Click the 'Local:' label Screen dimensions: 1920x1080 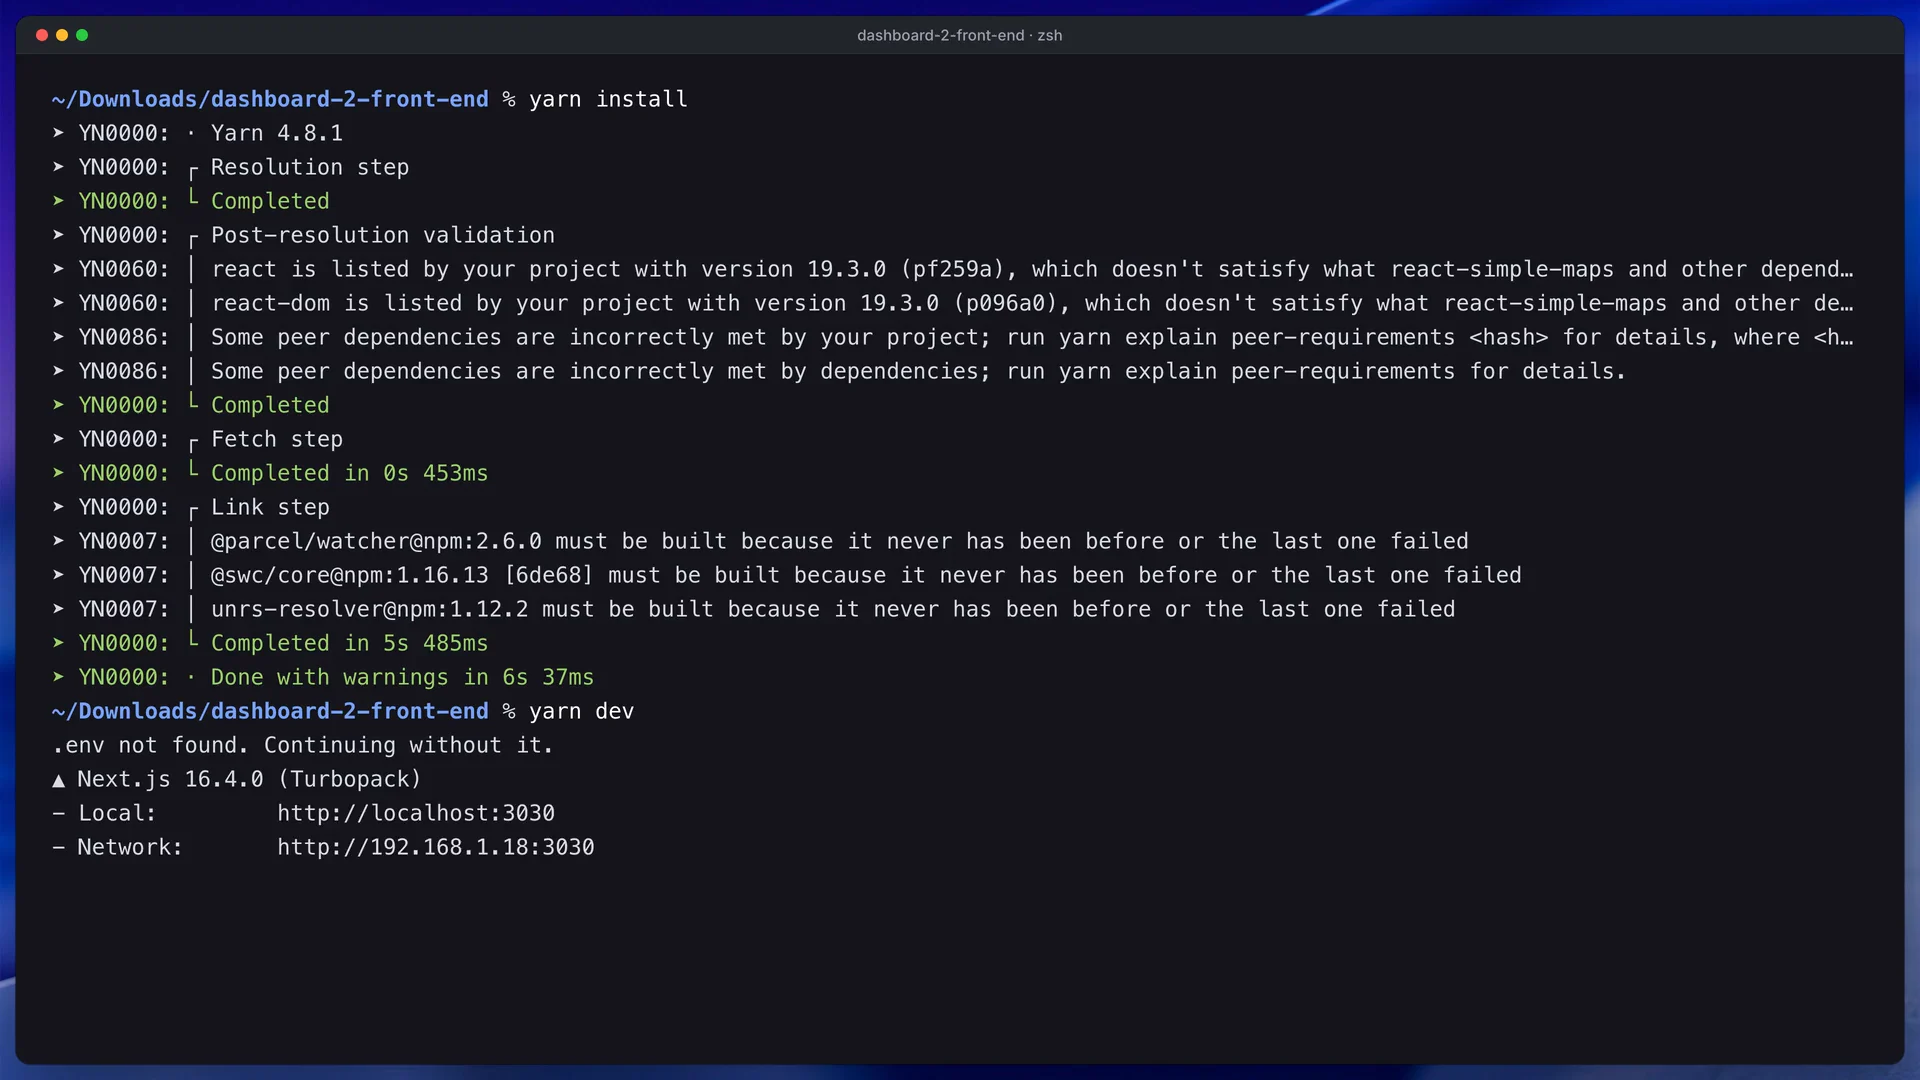[117, 813]
